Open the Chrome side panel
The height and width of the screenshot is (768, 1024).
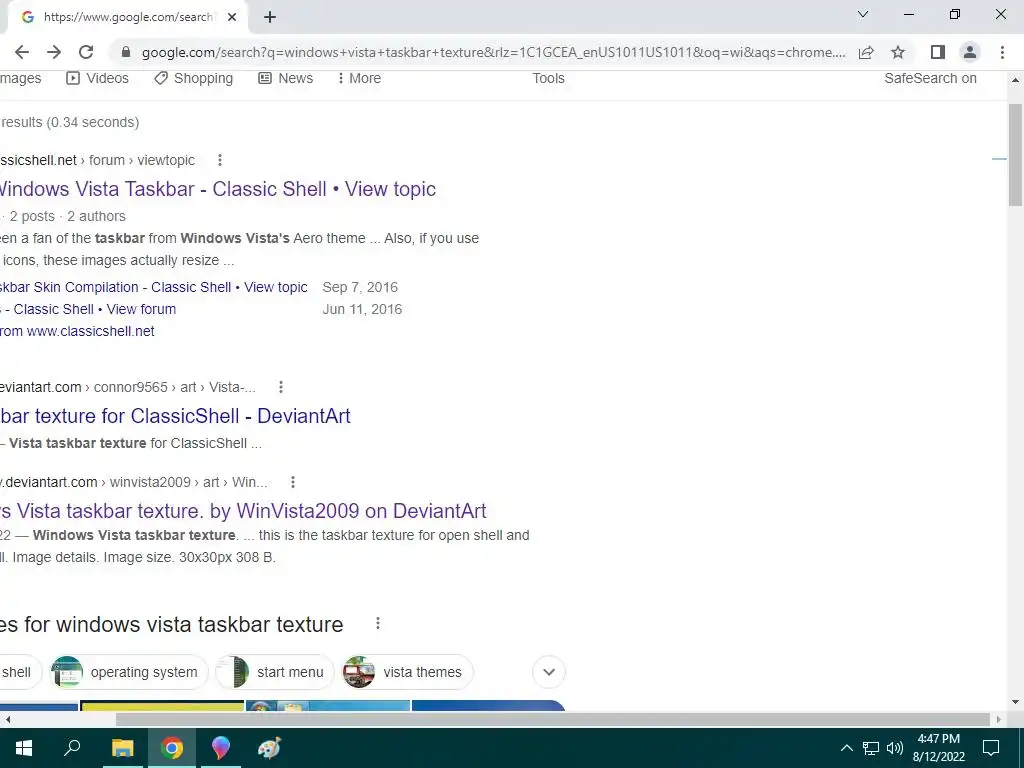pos(938,52)
